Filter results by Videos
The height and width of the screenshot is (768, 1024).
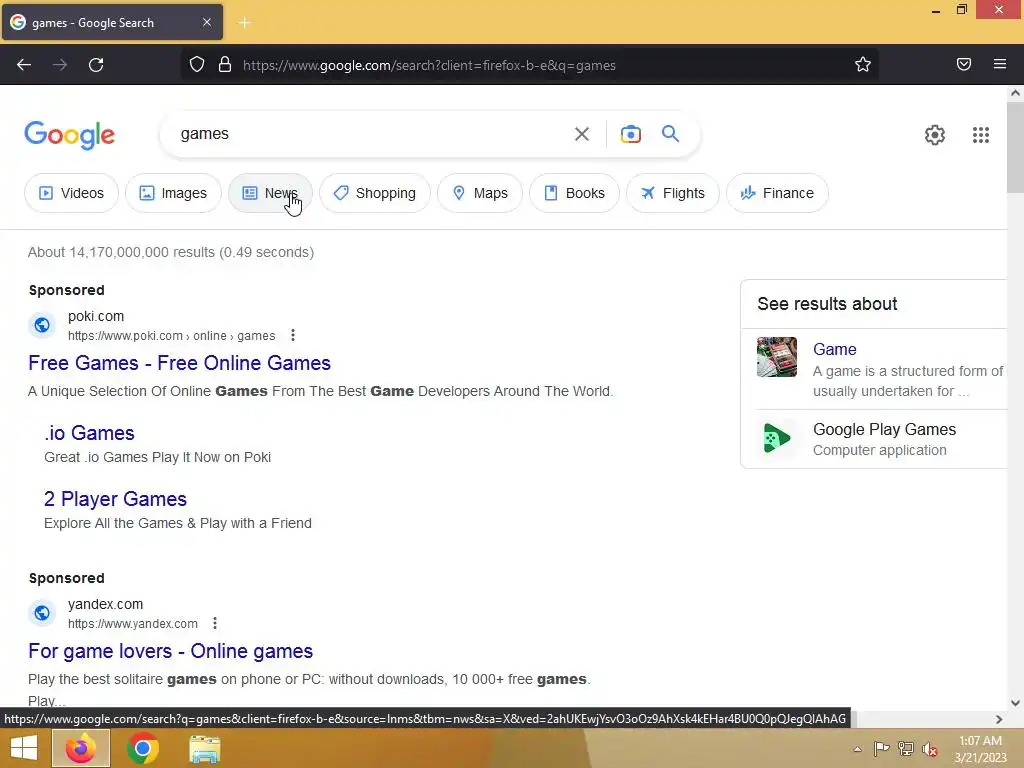point(71,193)
